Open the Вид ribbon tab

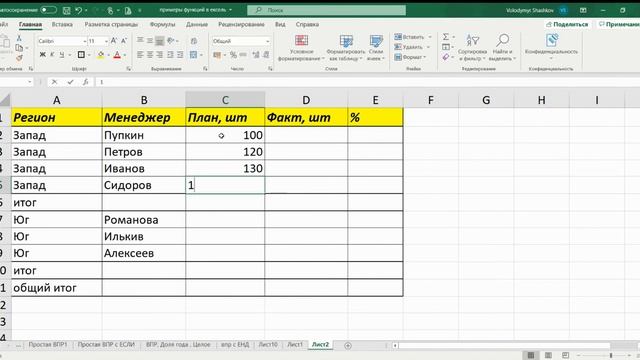pos(280,24)
